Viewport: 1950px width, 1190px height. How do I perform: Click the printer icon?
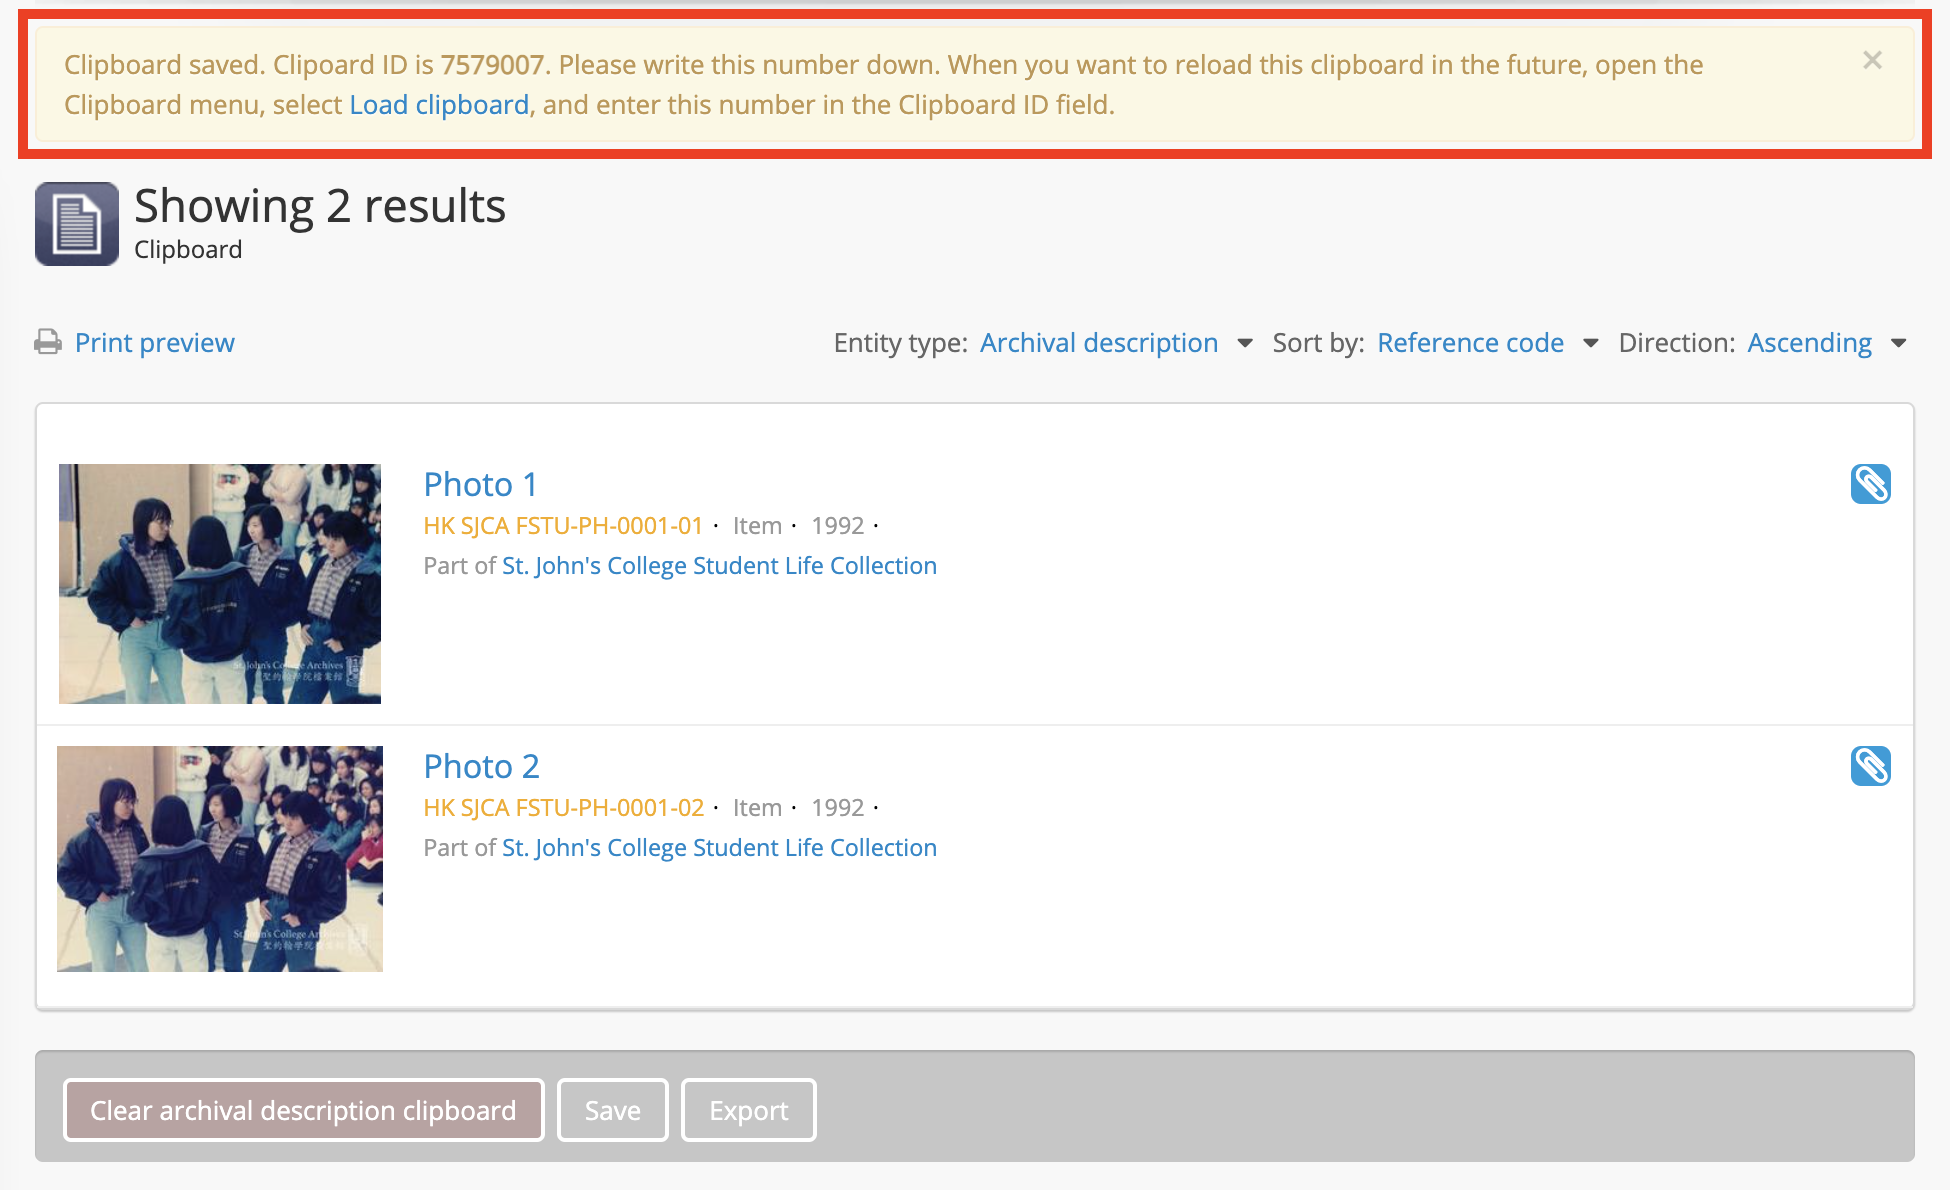(x=48, y=343)
